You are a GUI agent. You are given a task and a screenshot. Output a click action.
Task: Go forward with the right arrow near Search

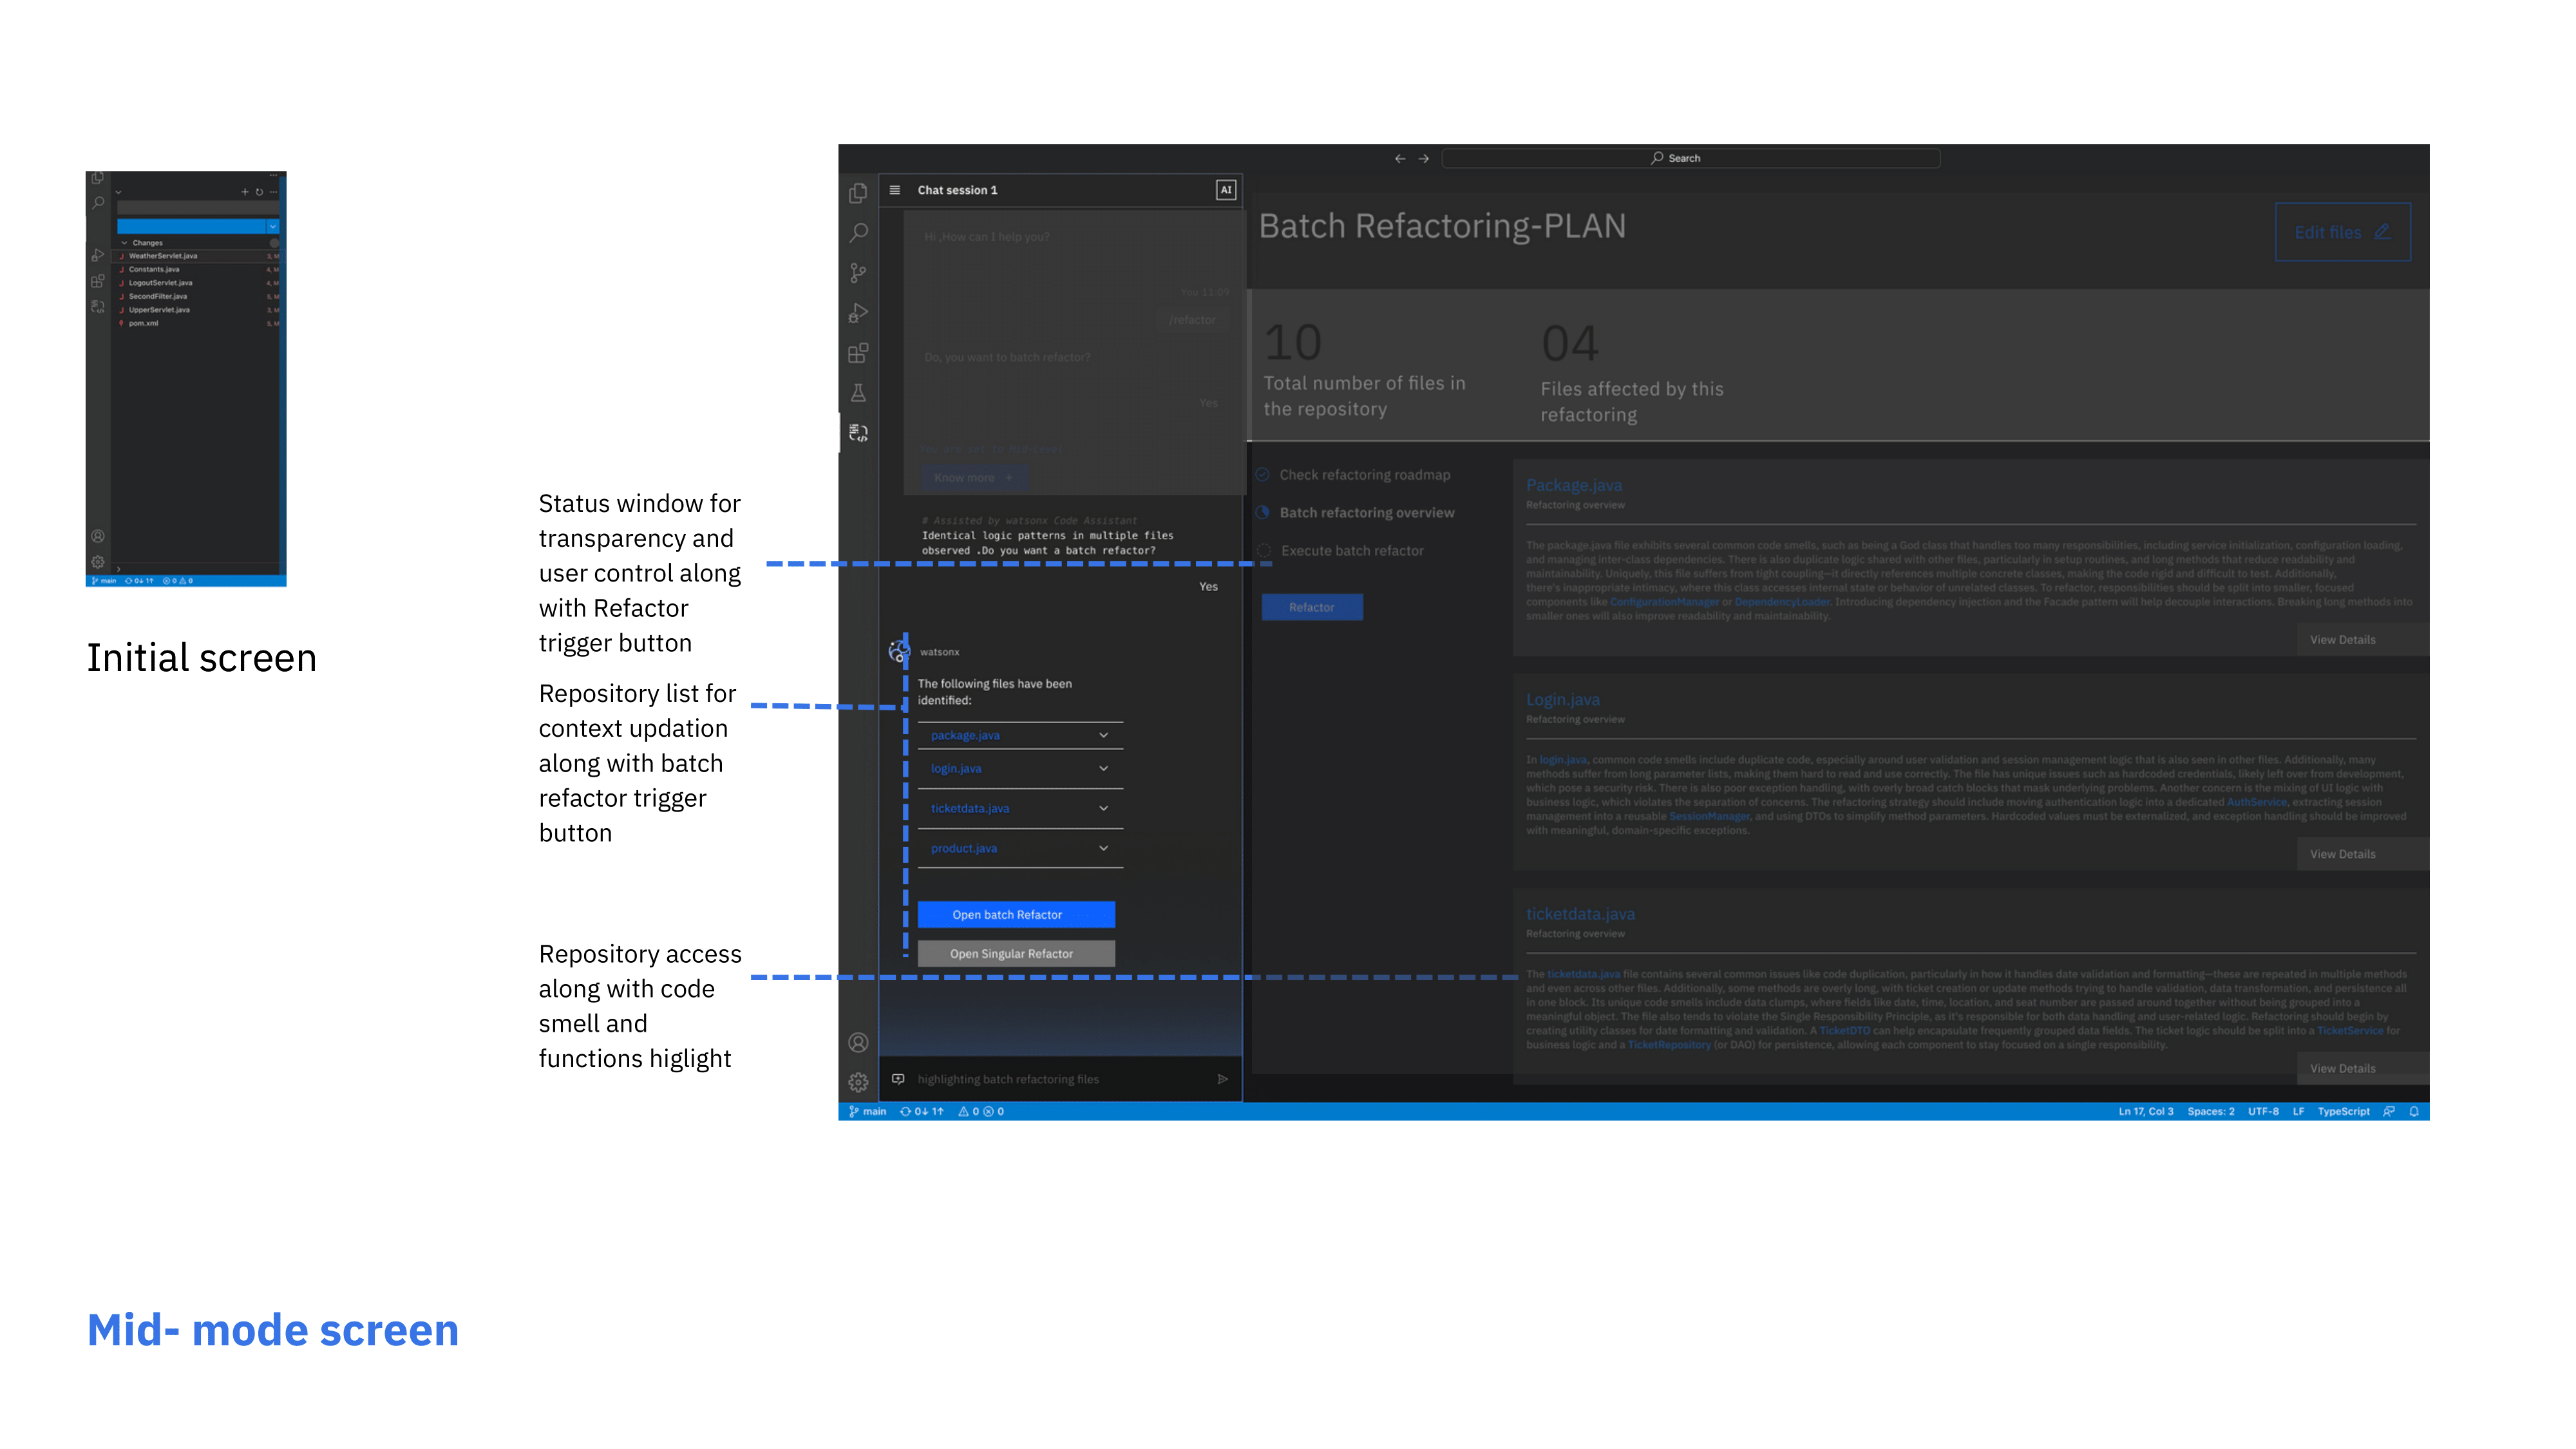click(1424, 158)
